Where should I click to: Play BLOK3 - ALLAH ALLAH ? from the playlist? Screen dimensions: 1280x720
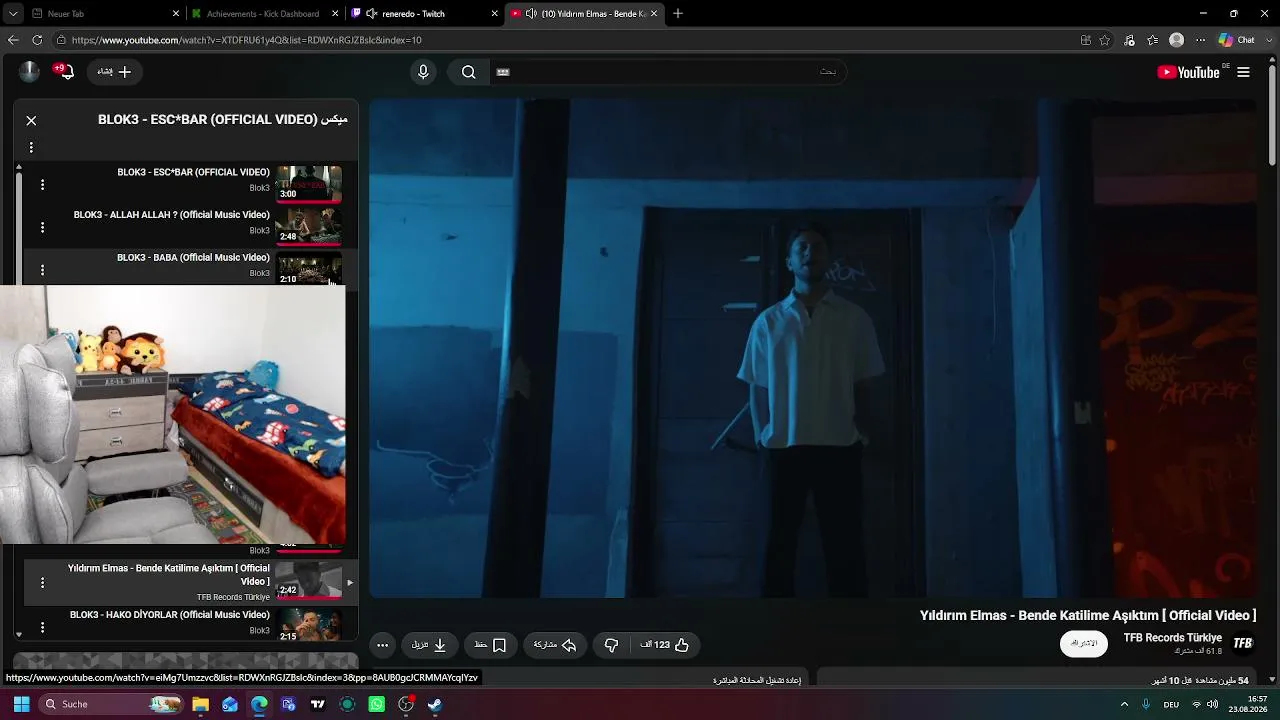click(x=172, y=215)
